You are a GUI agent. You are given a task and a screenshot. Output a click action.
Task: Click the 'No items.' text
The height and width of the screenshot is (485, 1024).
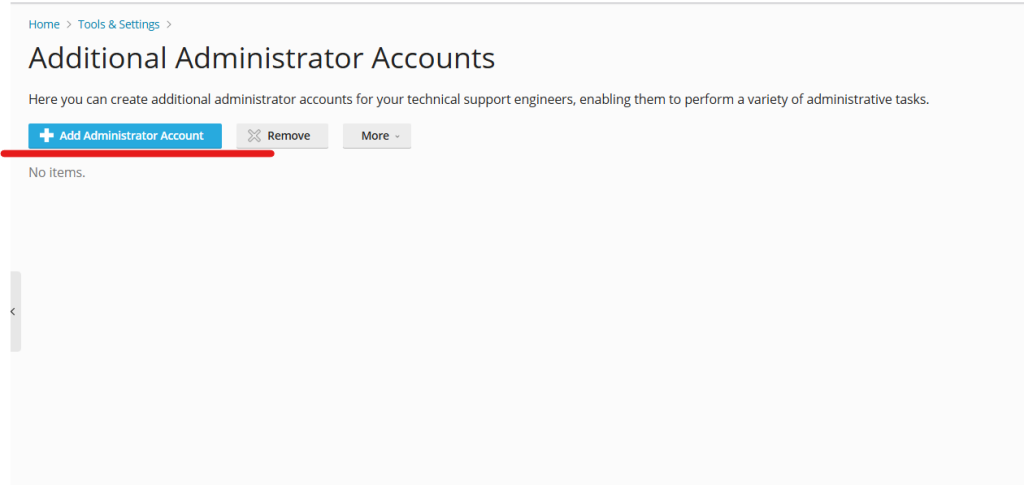tap(57, 173)
